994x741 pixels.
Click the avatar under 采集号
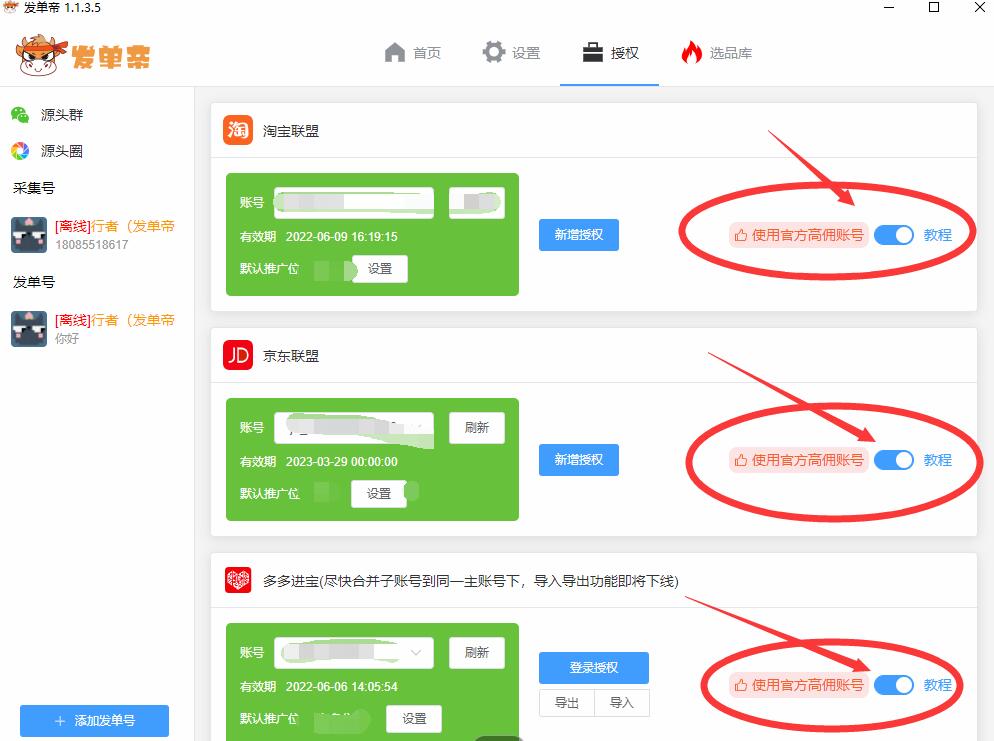click(x=29, y=235)
